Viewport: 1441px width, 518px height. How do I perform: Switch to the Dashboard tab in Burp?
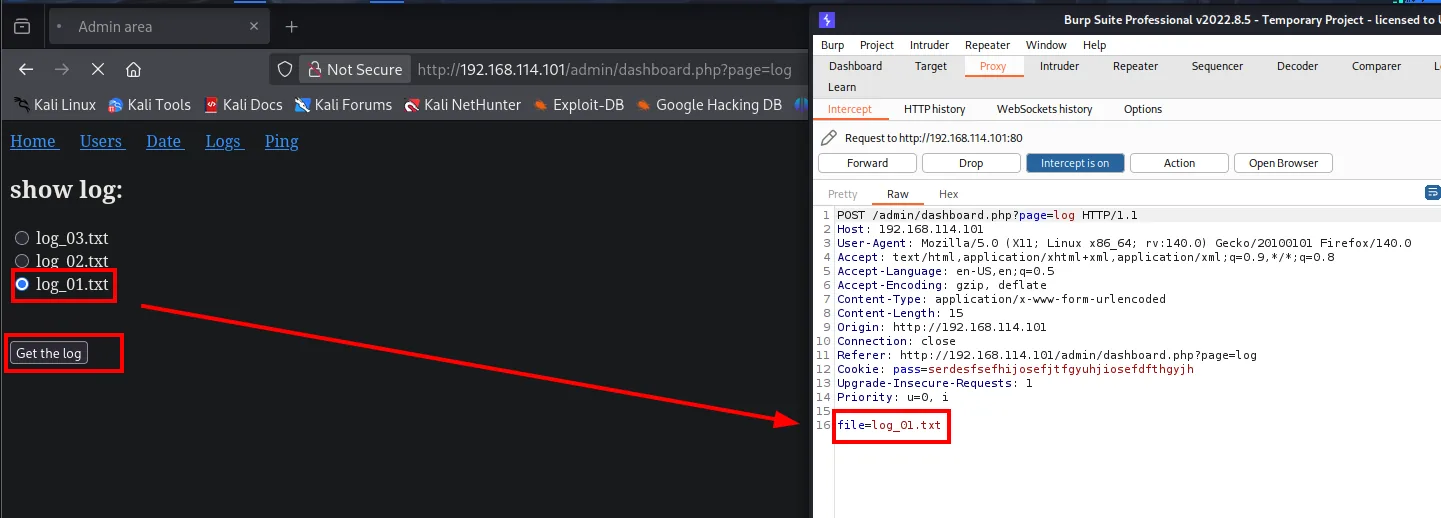point(855,66)
